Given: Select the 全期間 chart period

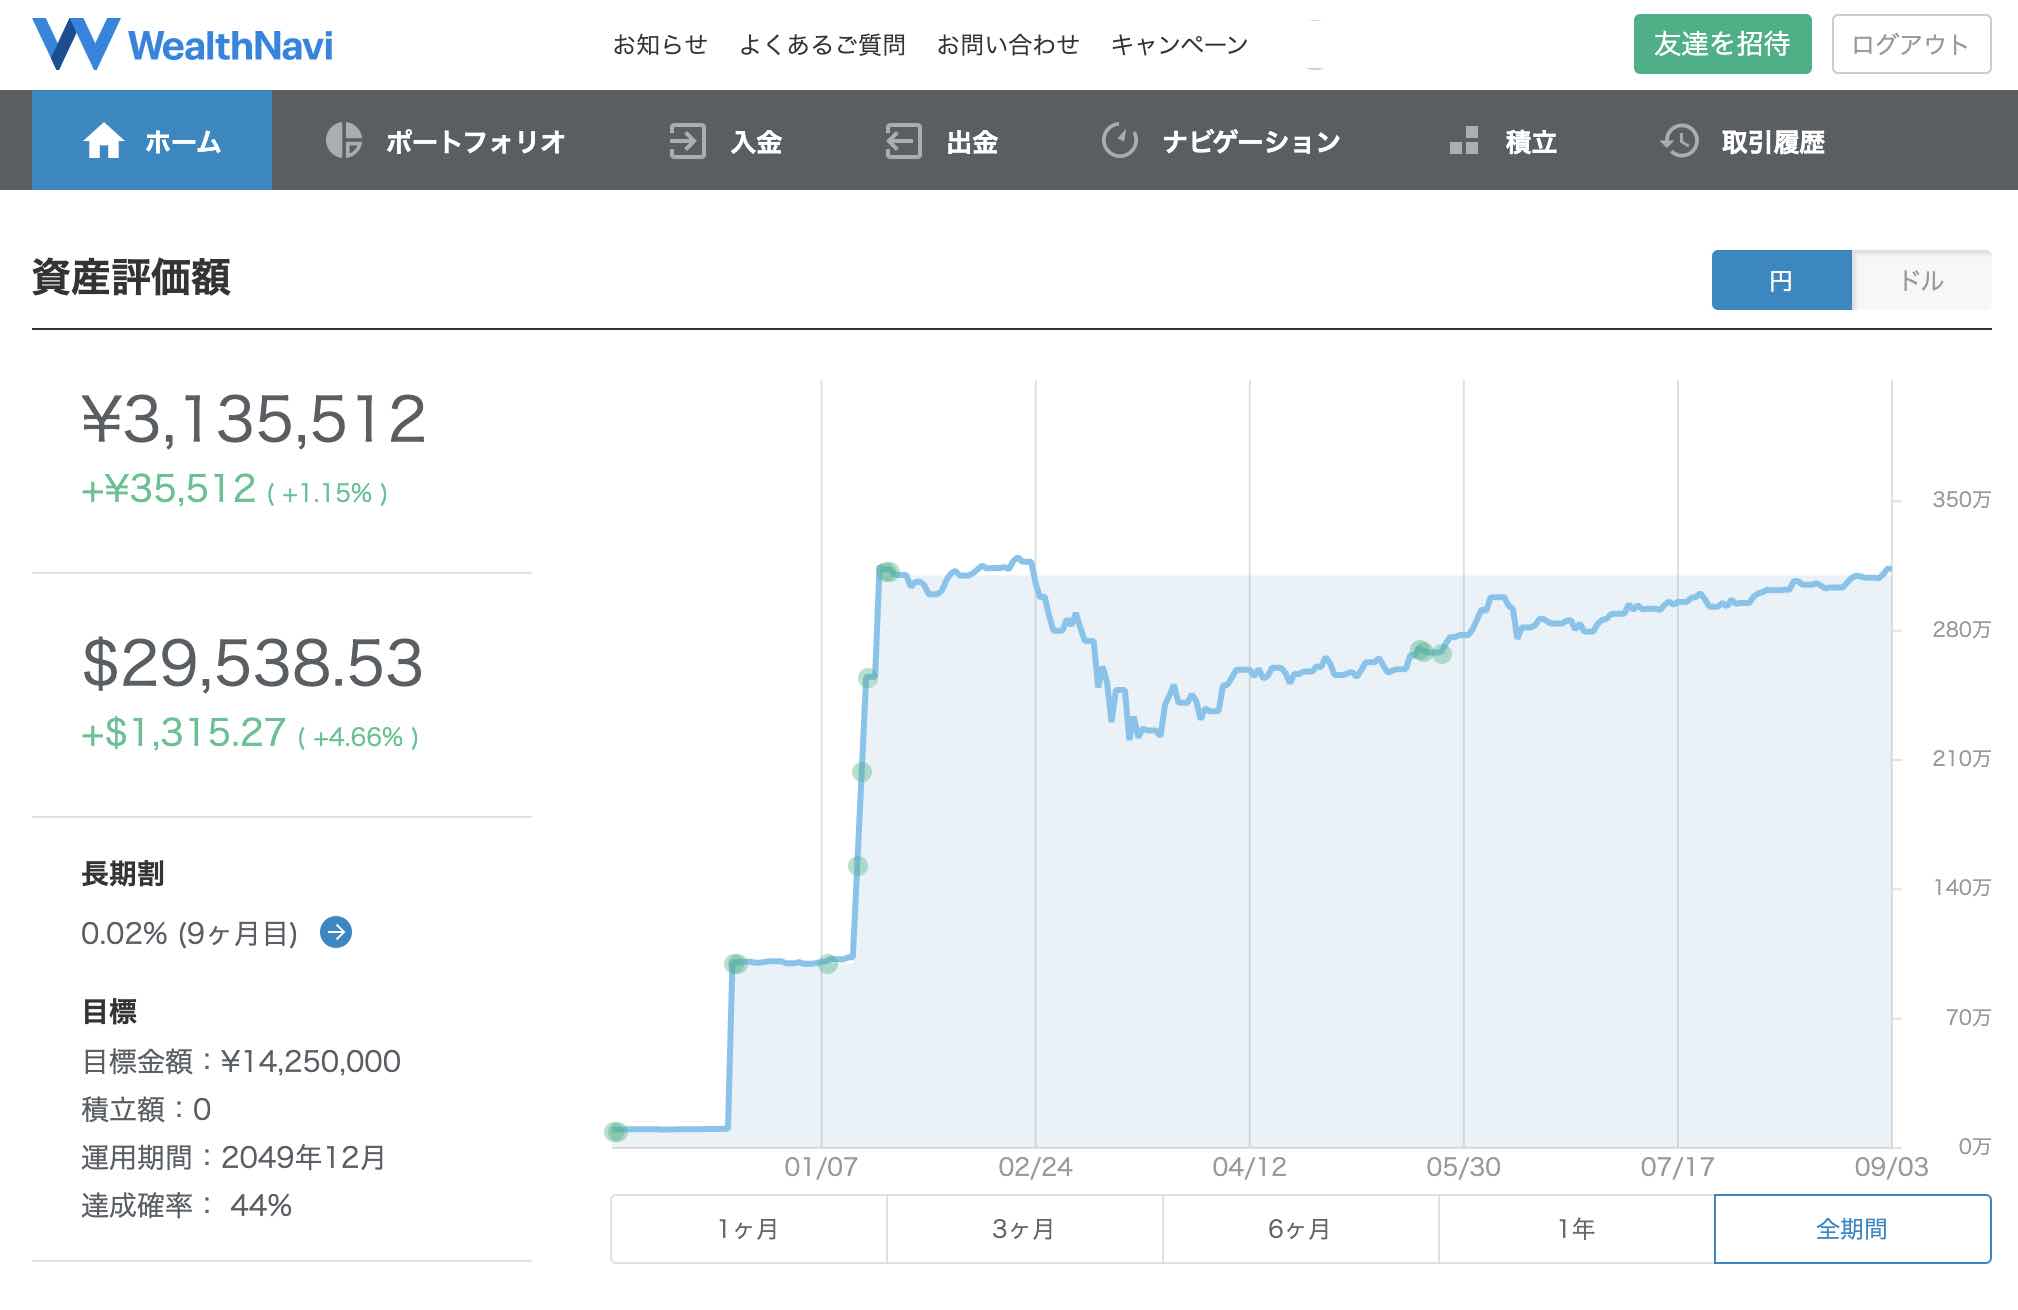Looking at the screenshot, I should coord(1853,1229).
